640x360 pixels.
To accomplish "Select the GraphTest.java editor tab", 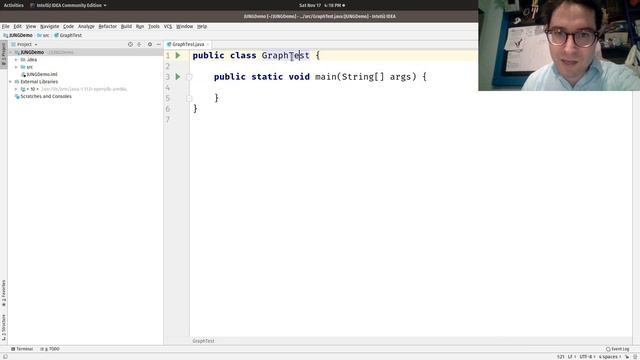I will [188, 44].
